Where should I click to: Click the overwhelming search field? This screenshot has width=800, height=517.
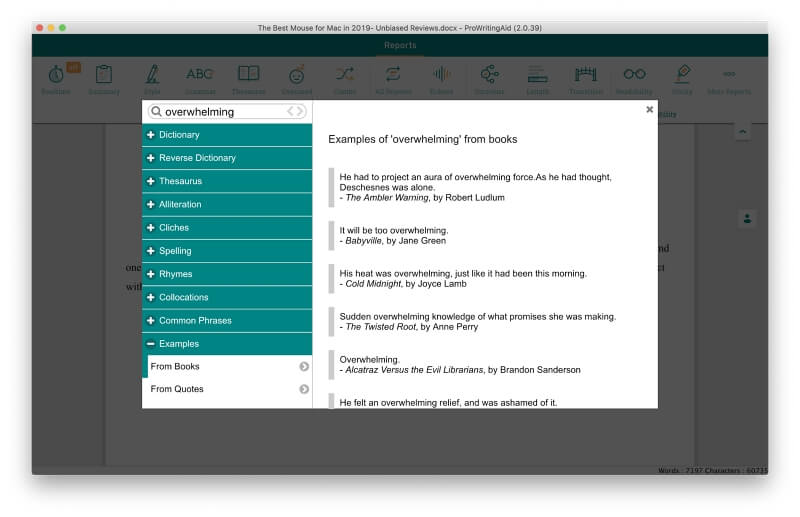[x=227, y=111]
